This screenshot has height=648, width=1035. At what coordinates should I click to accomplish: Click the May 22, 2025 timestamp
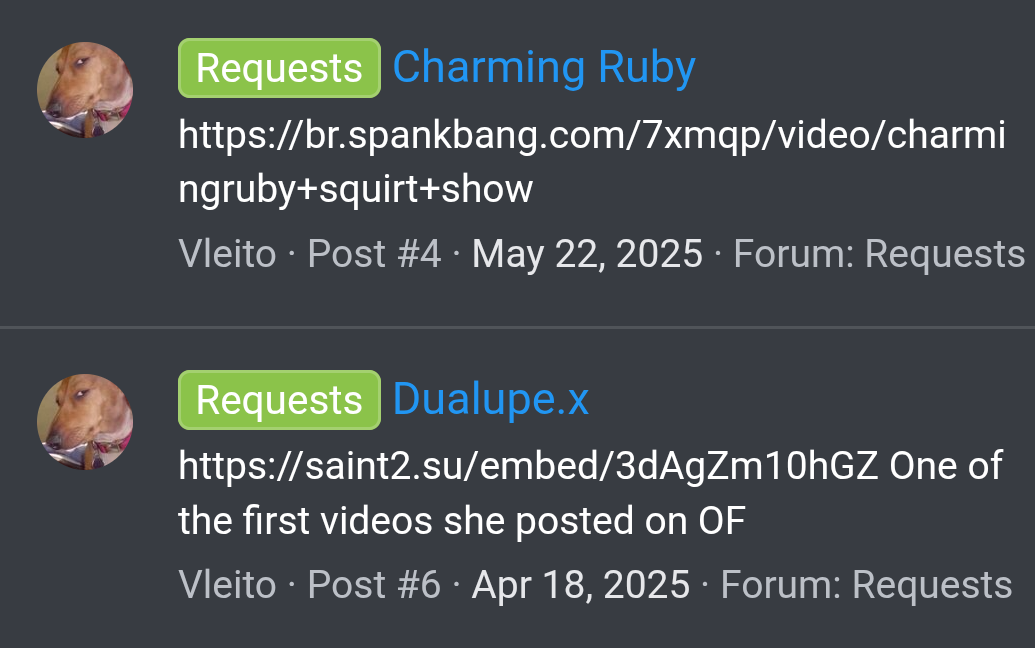tap(587, 255)
